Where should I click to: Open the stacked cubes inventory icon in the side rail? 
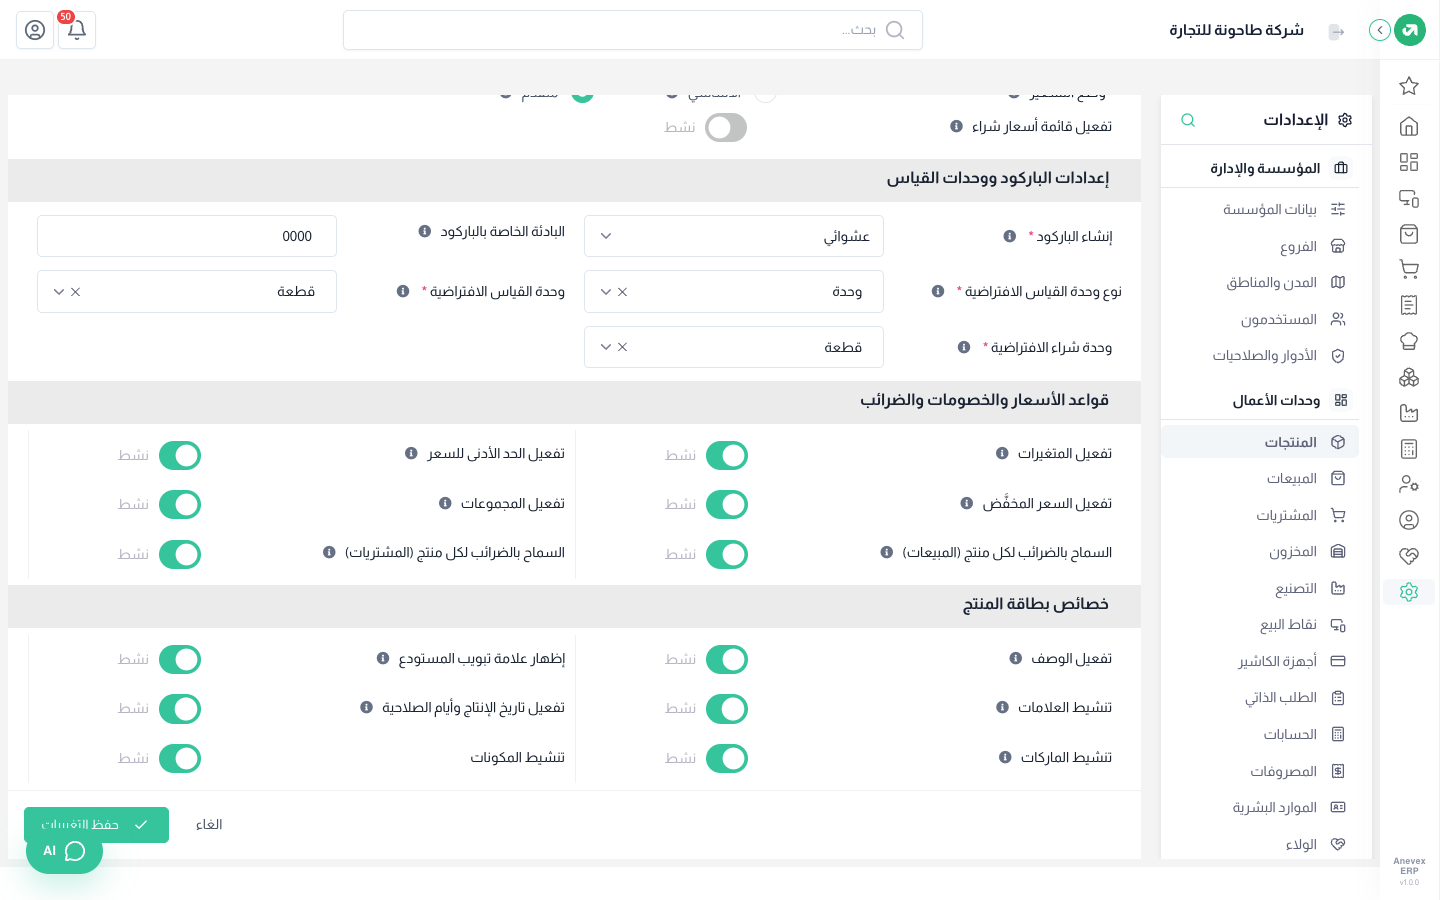click(1409, 377)
